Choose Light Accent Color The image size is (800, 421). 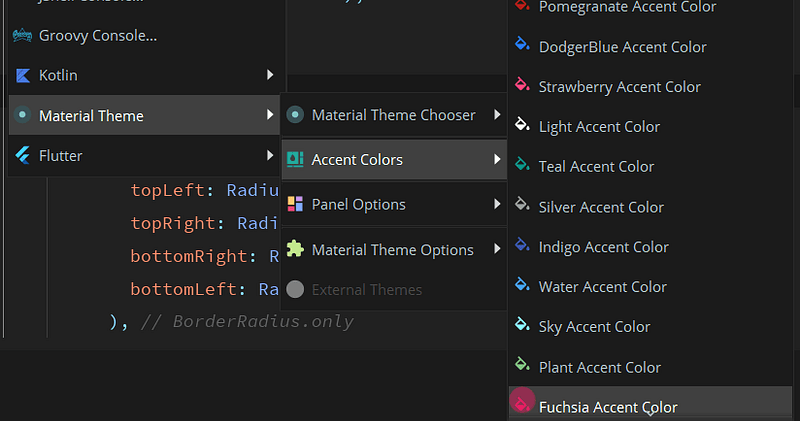[x=650, y=127]
